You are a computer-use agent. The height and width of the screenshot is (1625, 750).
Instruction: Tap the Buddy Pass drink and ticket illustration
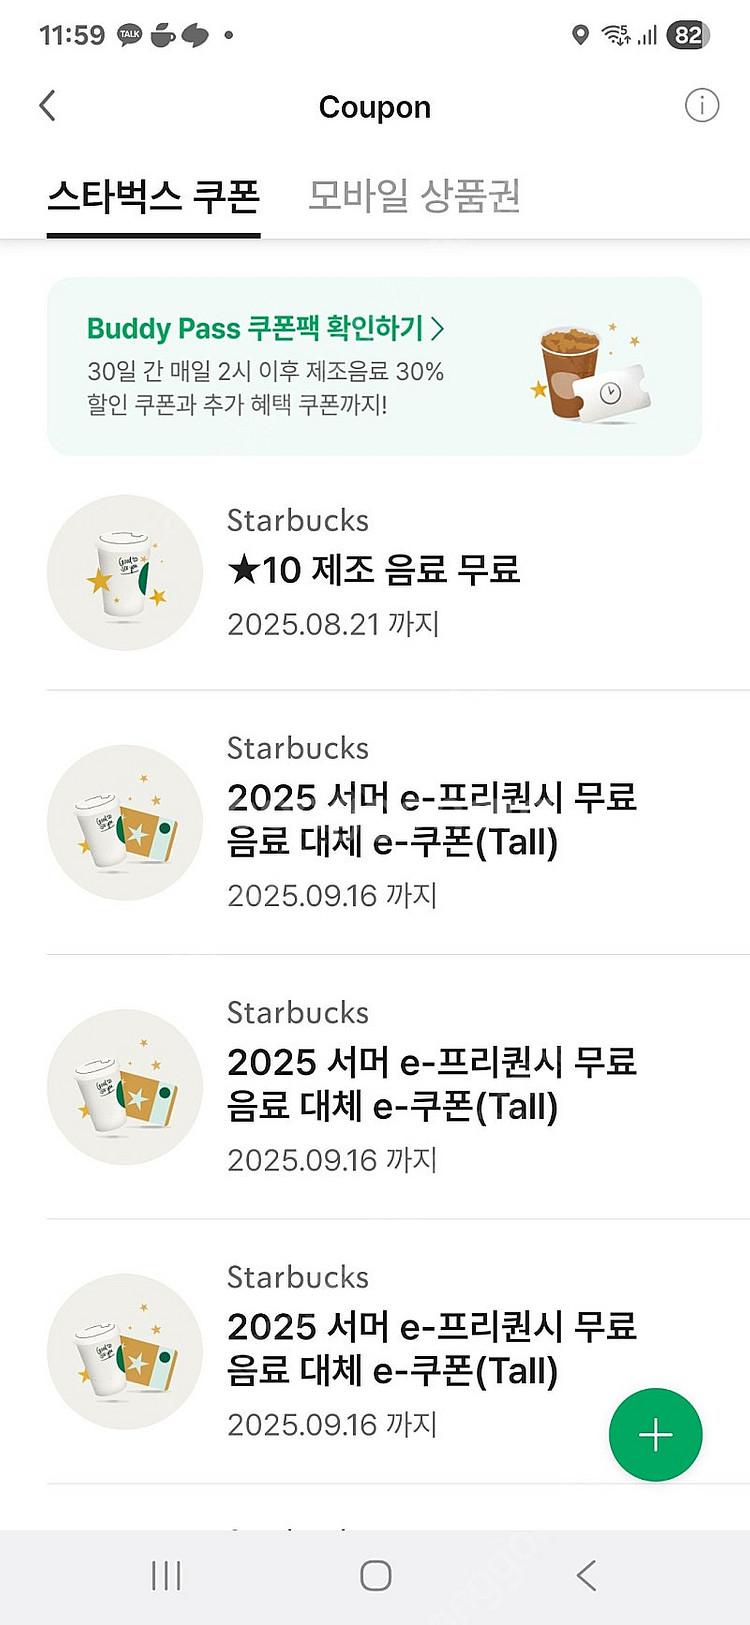click(590, 371)
